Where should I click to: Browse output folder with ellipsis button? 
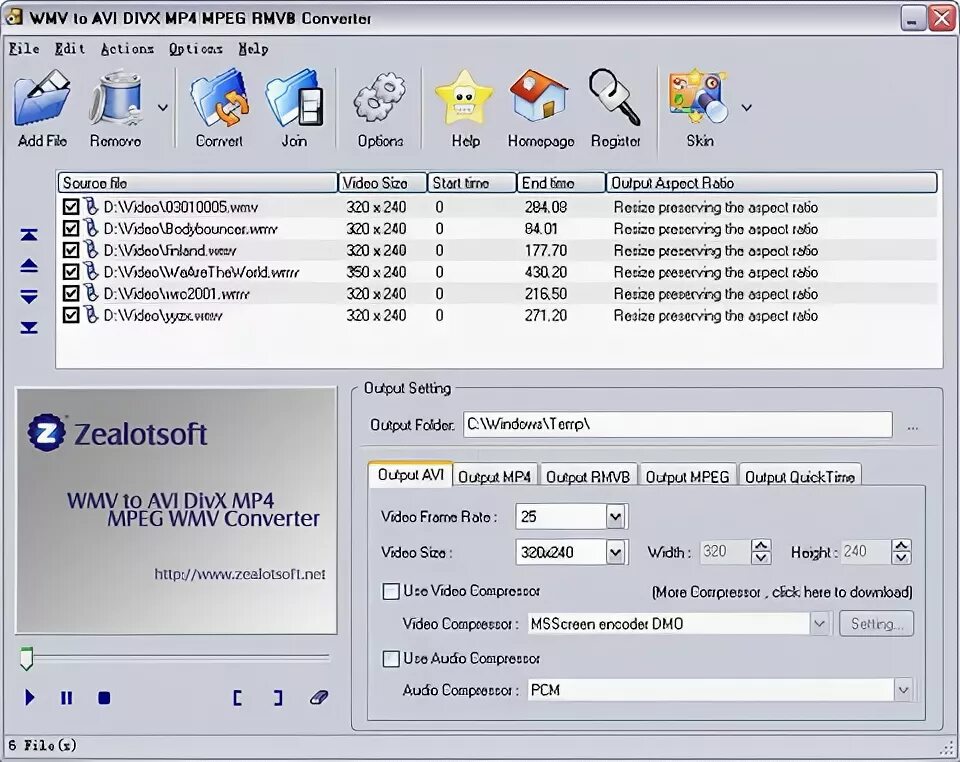912,427
